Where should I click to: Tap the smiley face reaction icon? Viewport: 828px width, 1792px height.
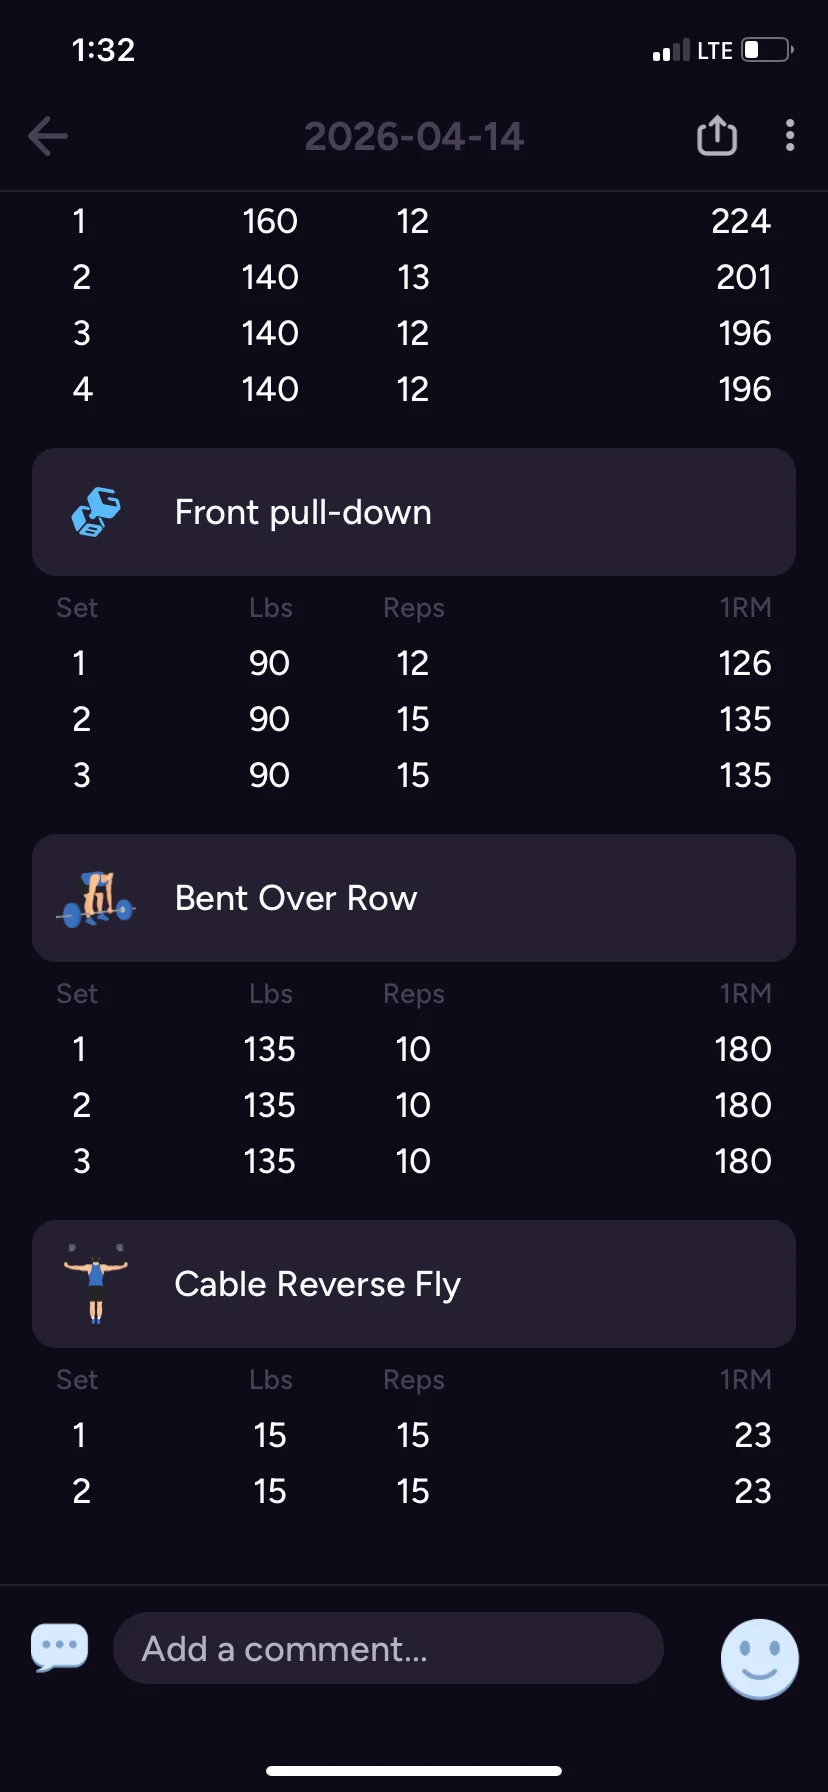tap(760, 1659)
